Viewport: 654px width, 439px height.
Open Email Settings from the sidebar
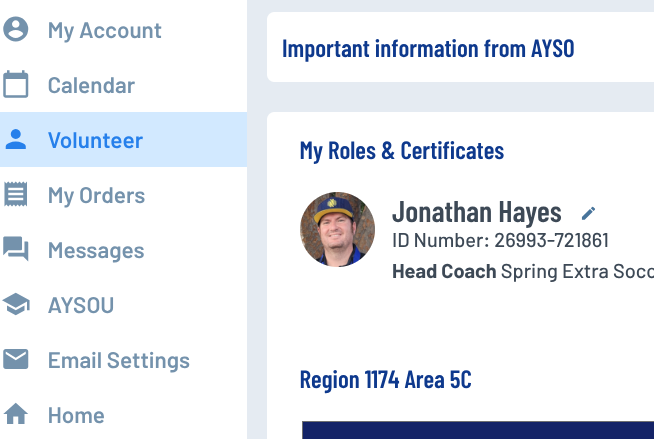118,360
